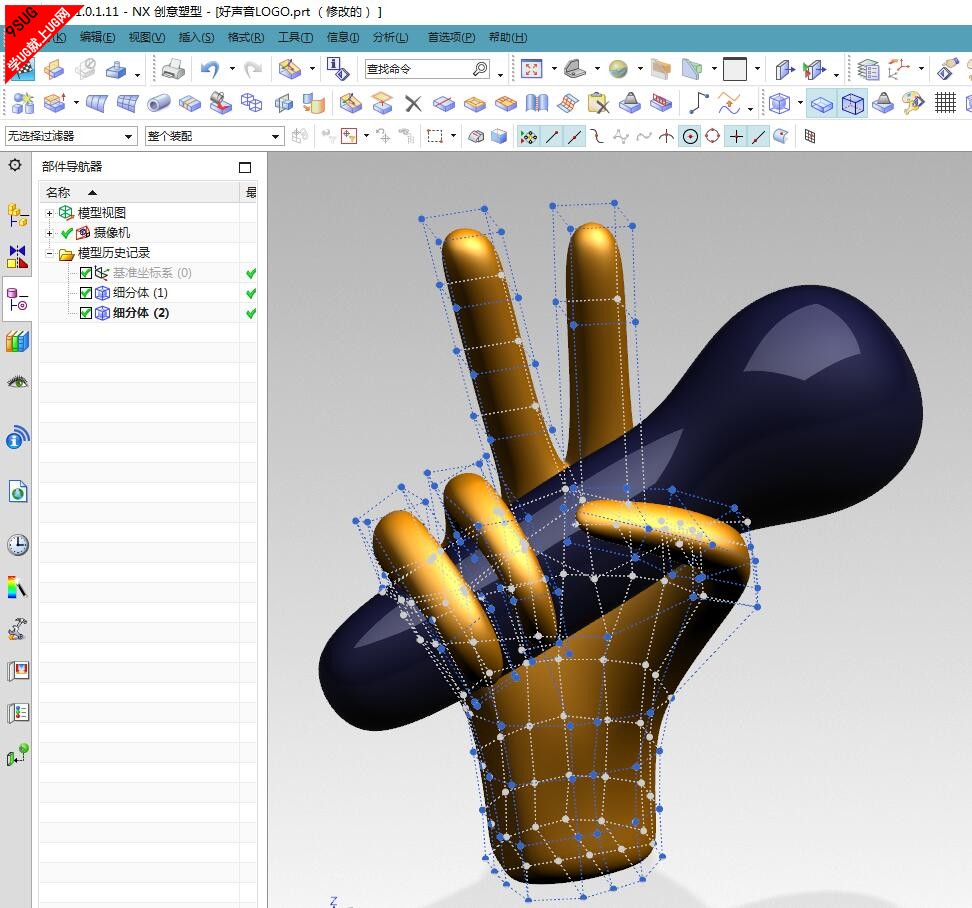
Task: Open the color gradient sidebar tab
Action: coord(17,587)
